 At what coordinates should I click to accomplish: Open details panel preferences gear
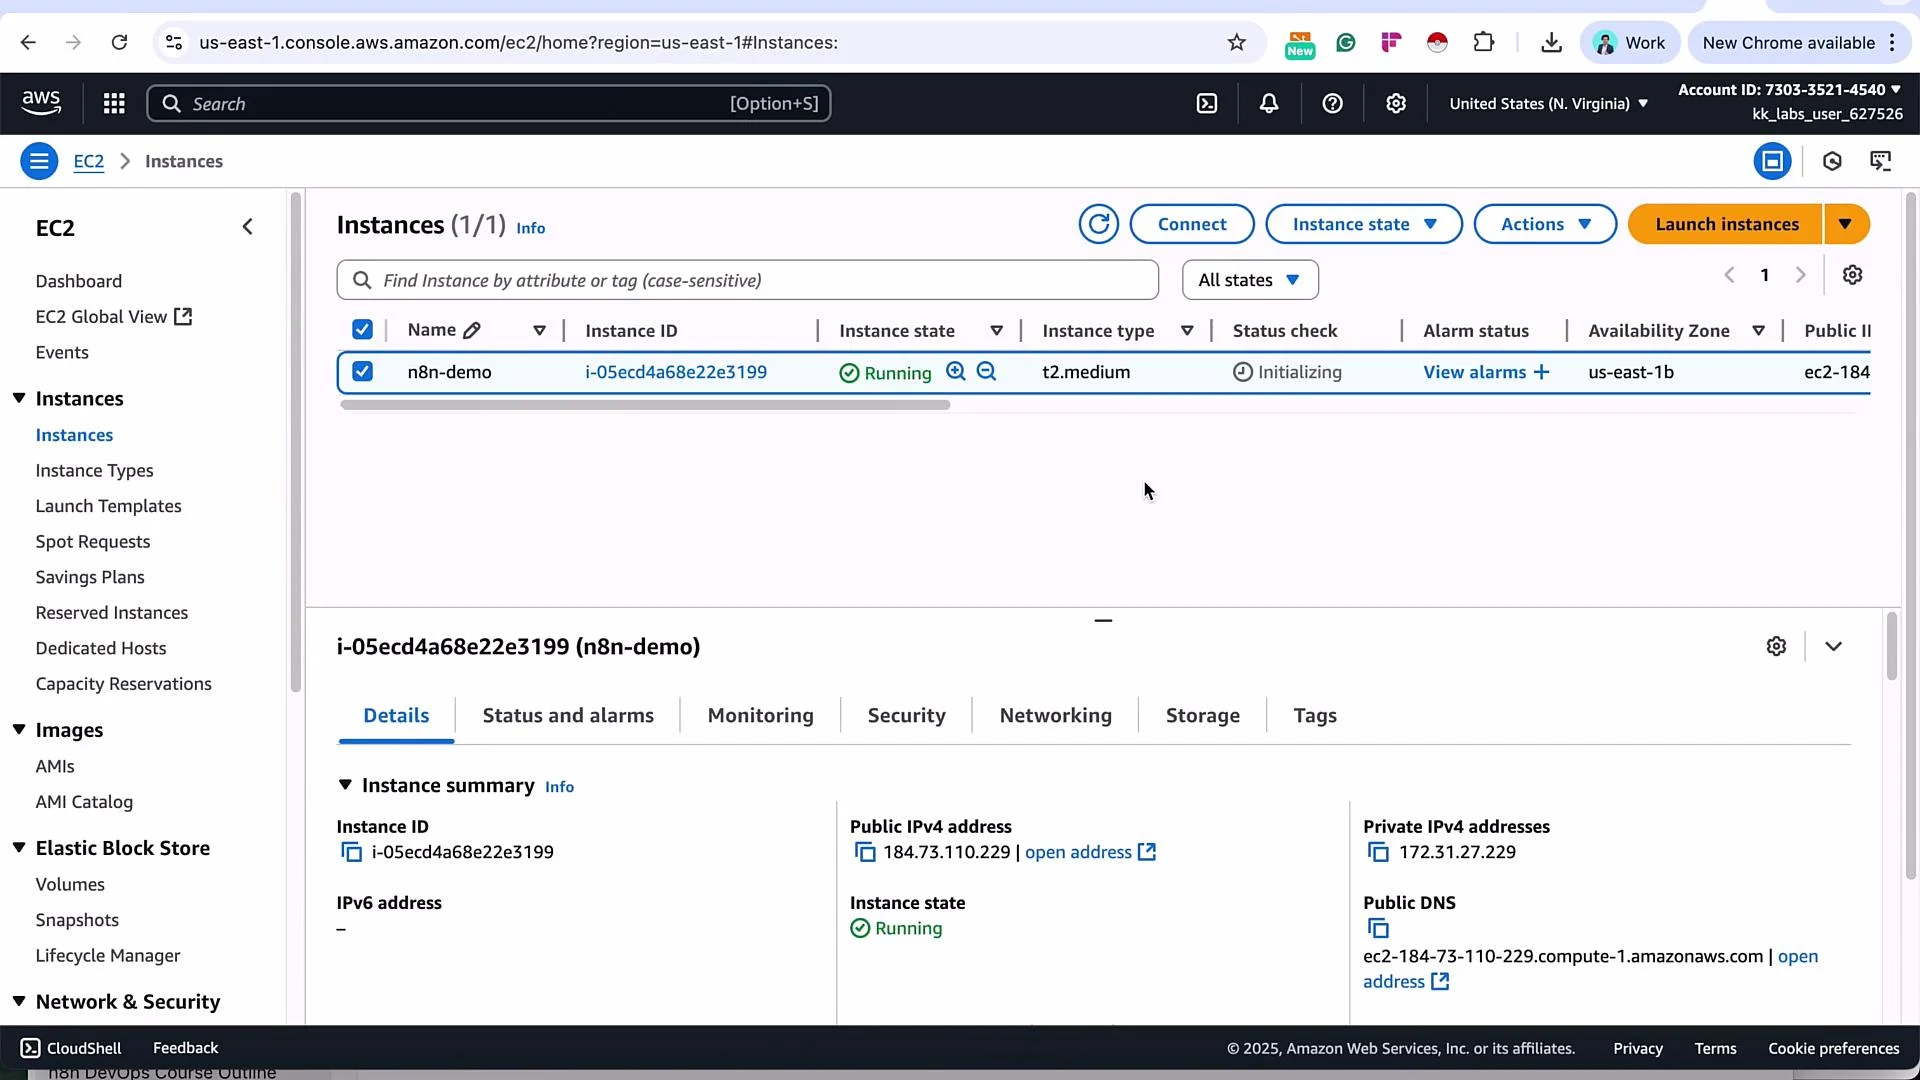click(1776, 646)
